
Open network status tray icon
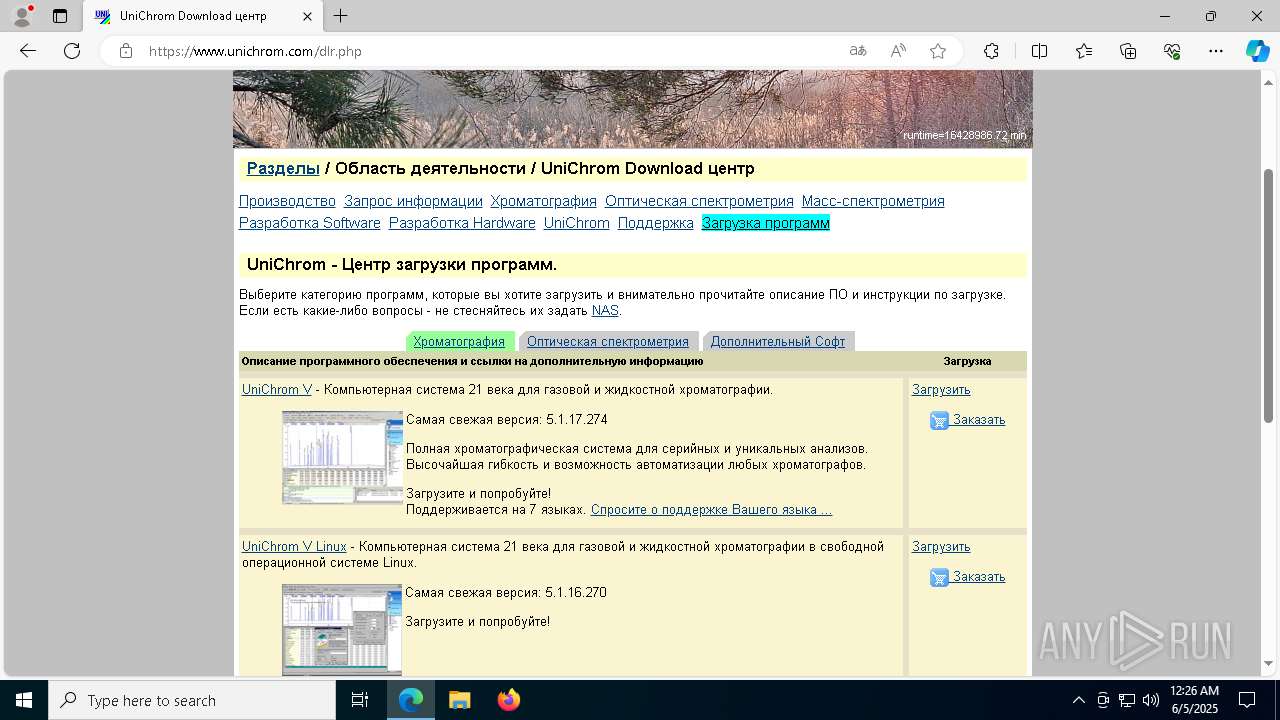(1127, 700)
